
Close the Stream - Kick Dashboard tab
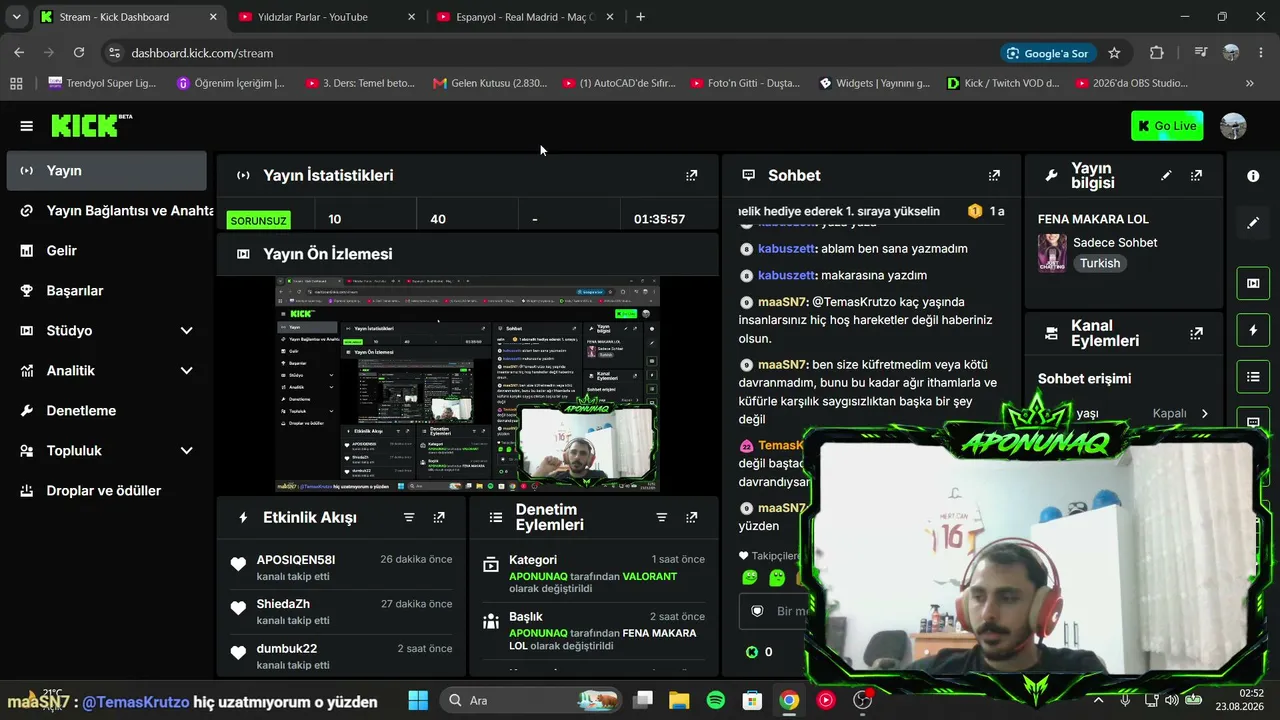tap(213, 17)
